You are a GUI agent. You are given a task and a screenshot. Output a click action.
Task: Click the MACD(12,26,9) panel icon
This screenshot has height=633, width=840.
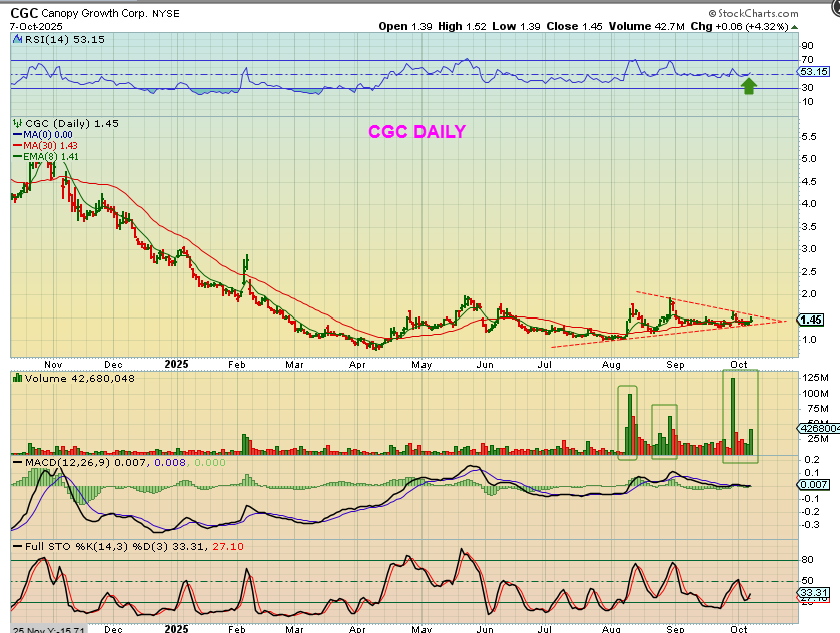click(16, 463)
